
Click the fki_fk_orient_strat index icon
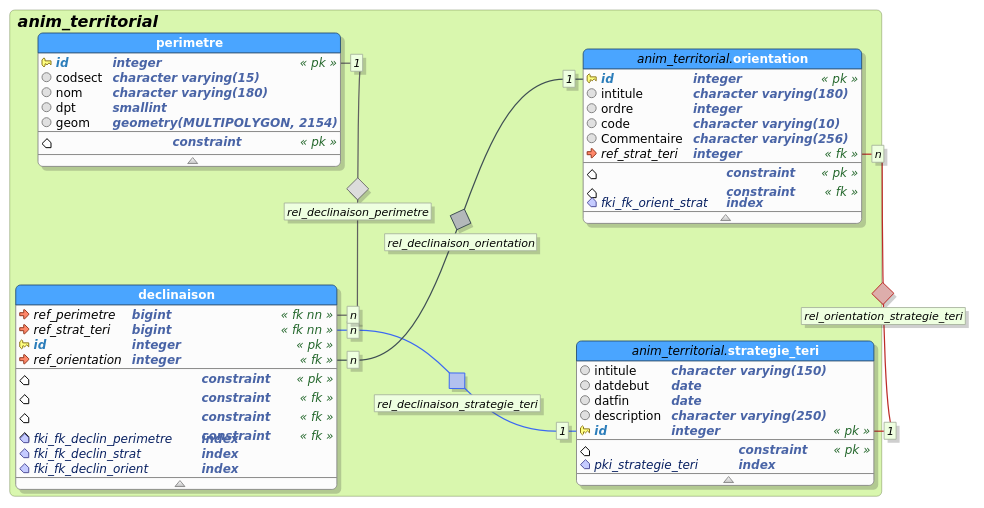pyautogui.click(x=592, y=203)
